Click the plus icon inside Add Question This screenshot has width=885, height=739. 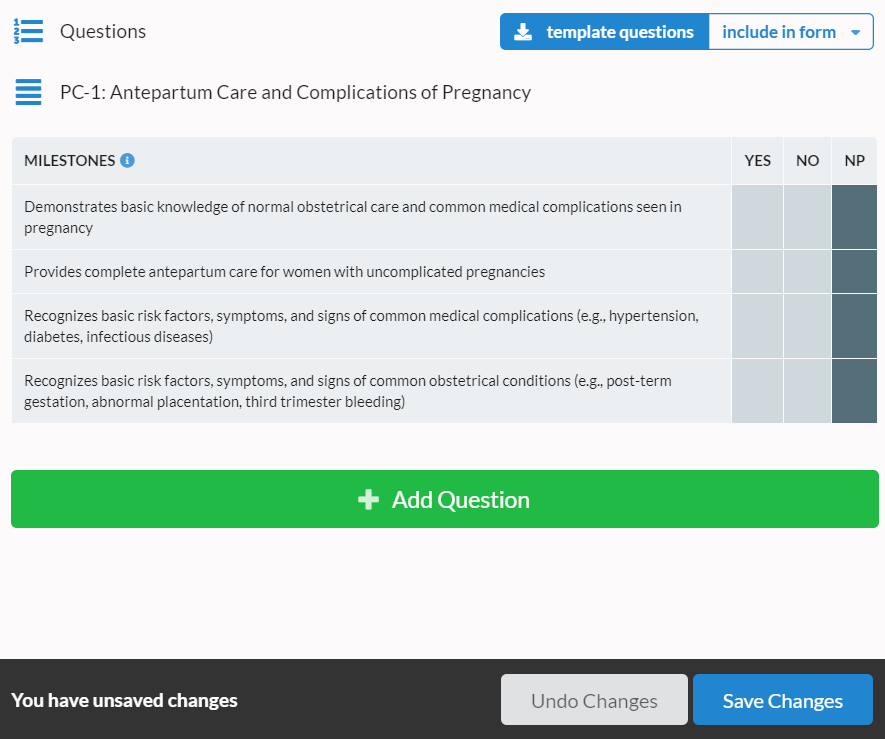point(369,499)
